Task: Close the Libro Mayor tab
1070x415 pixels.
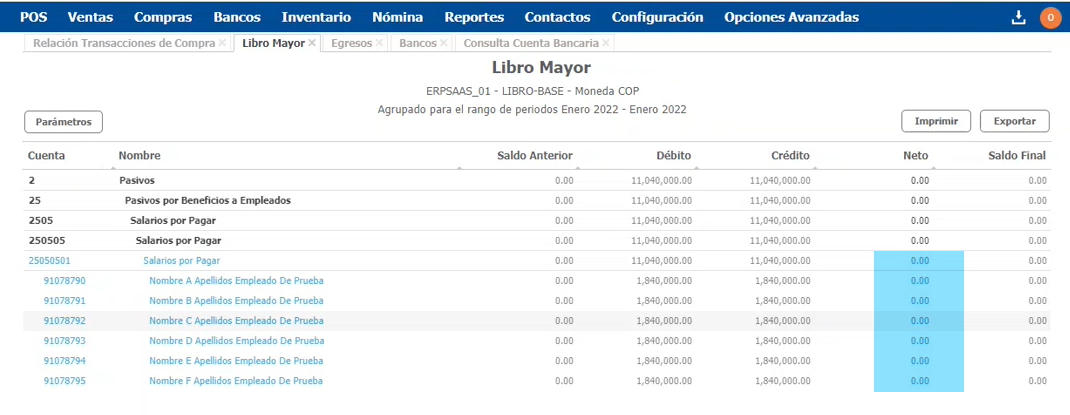Action: tap(313, 43)
